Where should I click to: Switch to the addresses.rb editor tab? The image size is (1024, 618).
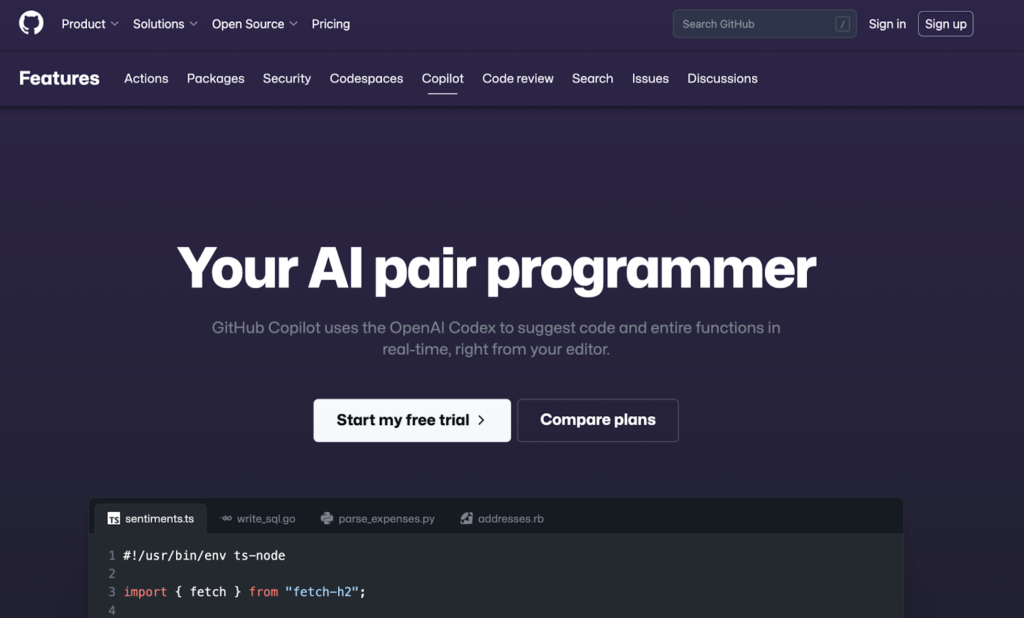(x=502, y=518)
